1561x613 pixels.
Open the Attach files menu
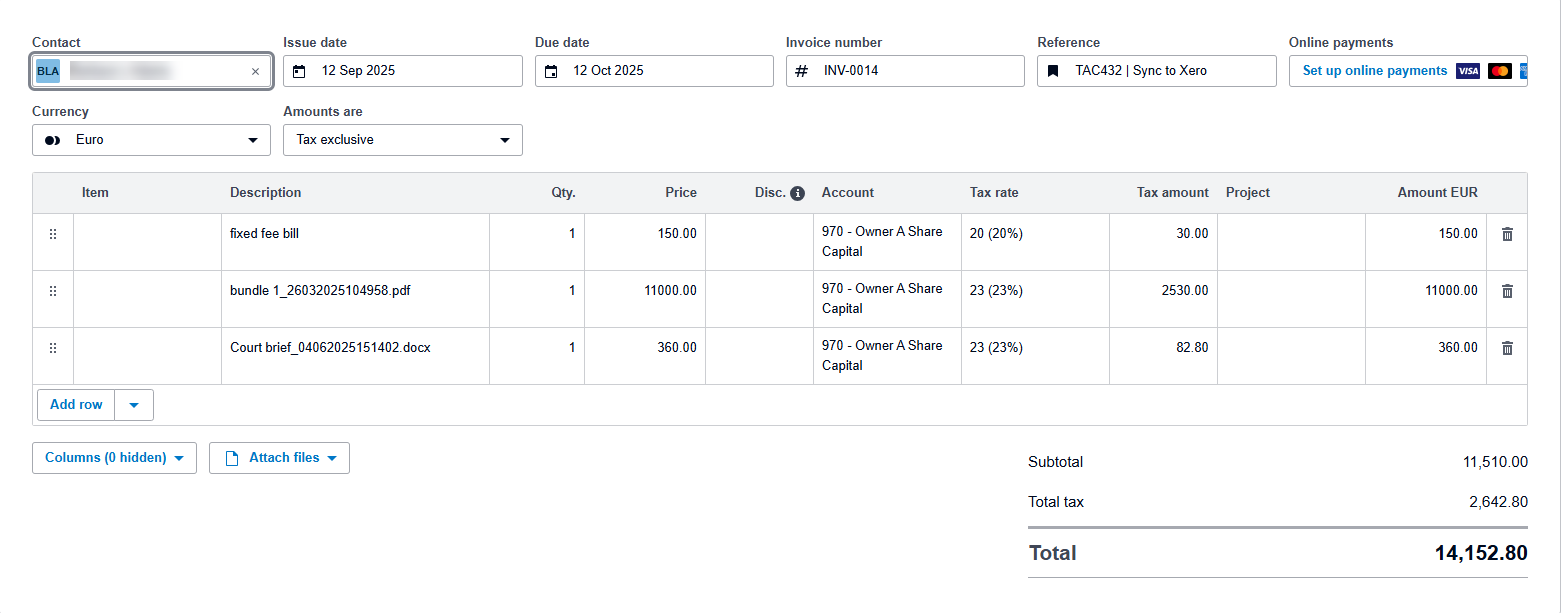(x=279, y=458)
